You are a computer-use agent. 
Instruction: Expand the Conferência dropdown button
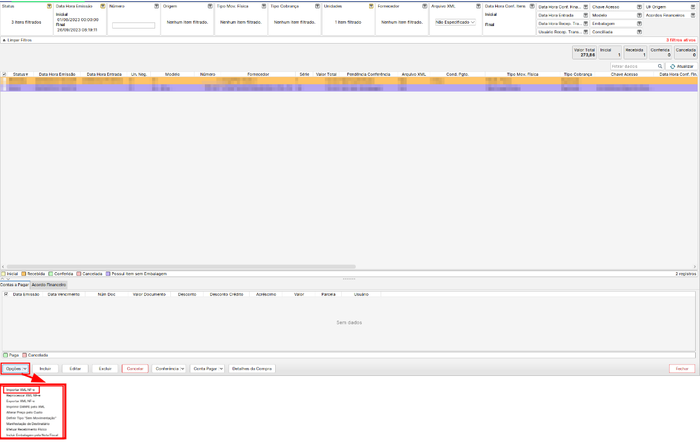[x=168, y=368]
